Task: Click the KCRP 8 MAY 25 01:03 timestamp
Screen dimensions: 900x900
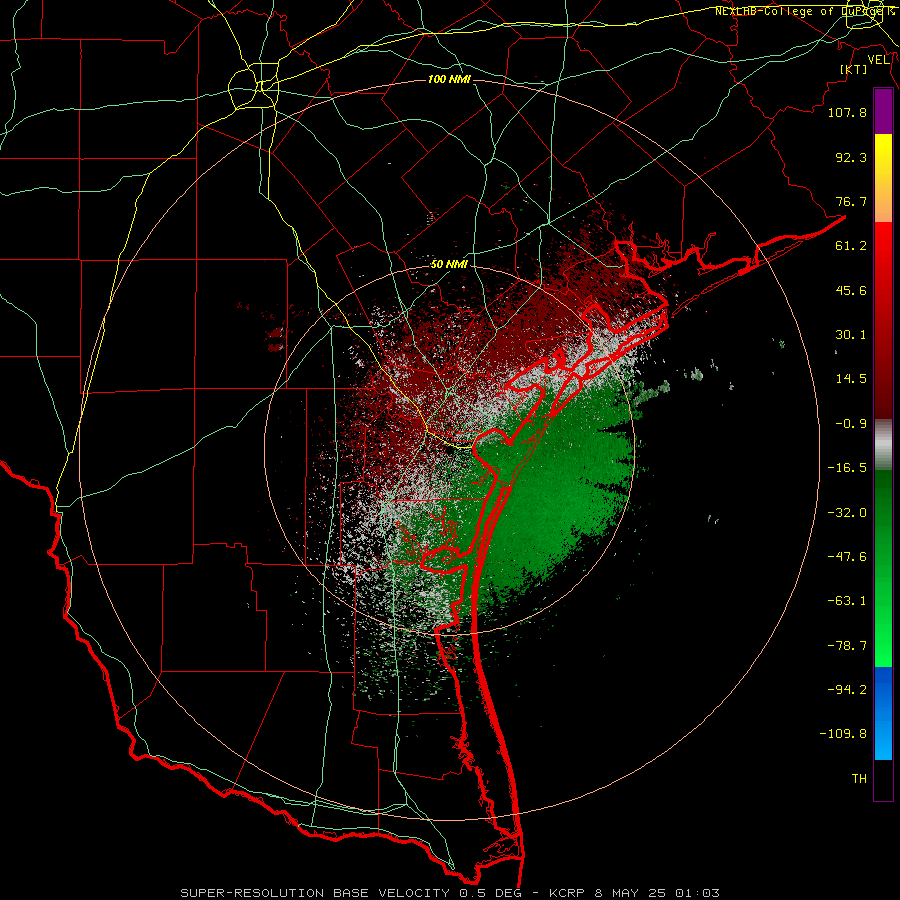Action: pos(634,893)
